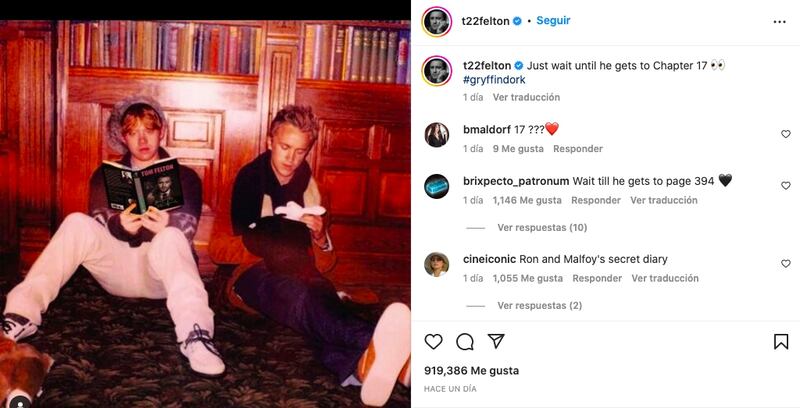Save post with the bookmark icon
800x408 pixels.
(781, 342)
